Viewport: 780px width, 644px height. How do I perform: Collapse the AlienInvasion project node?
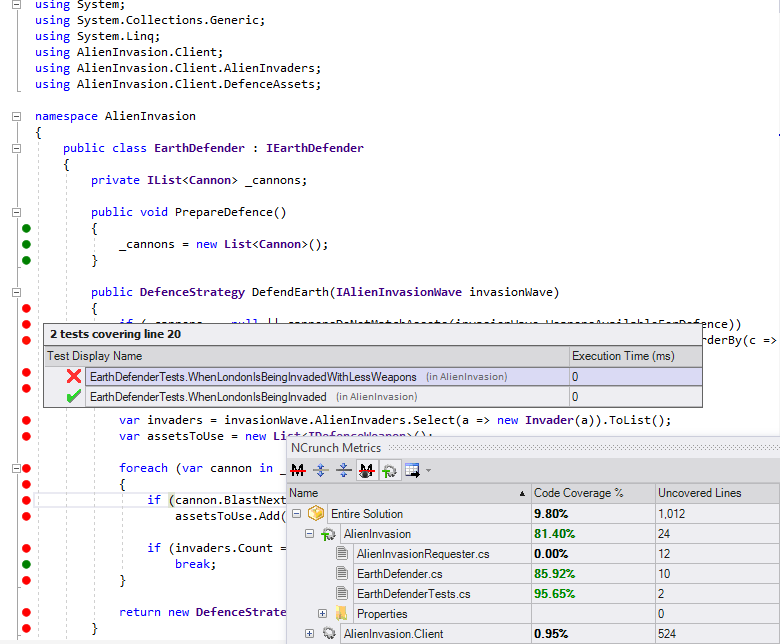309,534
